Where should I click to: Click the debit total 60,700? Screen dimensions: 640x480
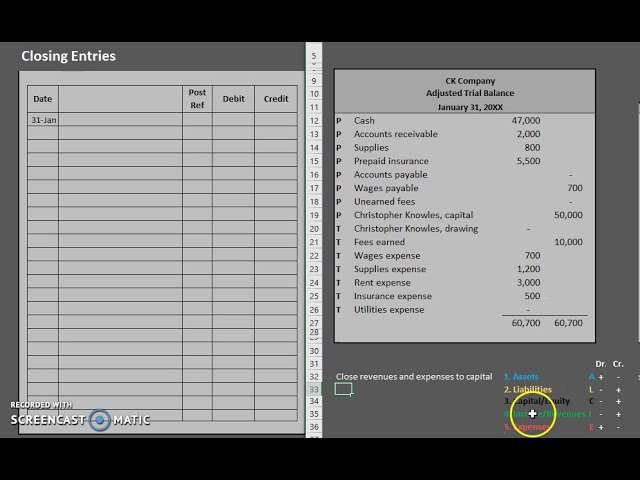pyautogui.click(x=526, y=323)
